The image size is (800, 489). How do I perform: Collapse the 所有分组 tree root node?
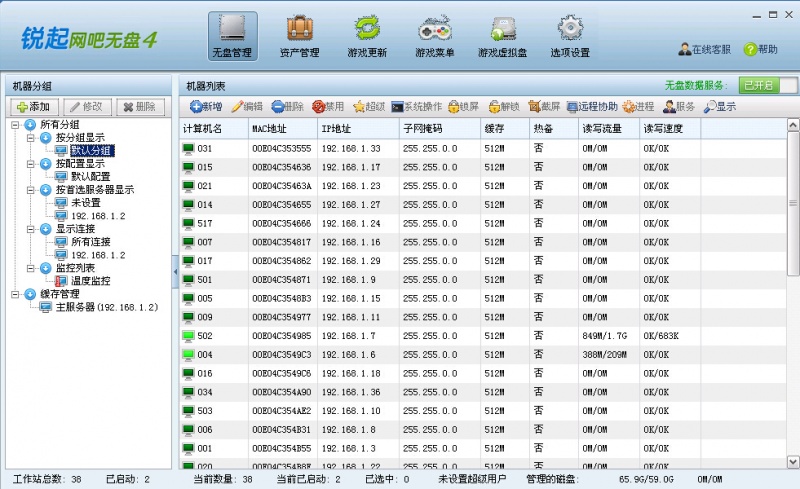16,125
